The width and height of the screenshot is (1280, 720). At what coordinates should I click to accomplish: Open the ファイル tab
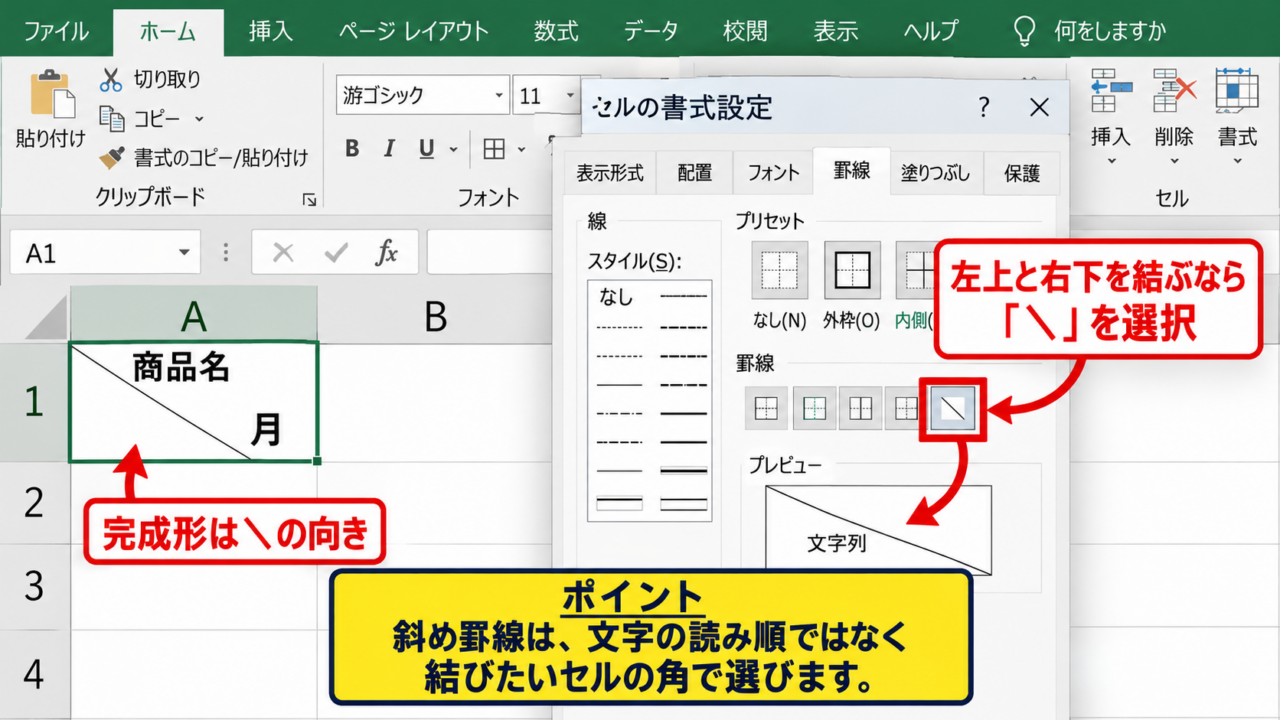[x=56, y=31]
